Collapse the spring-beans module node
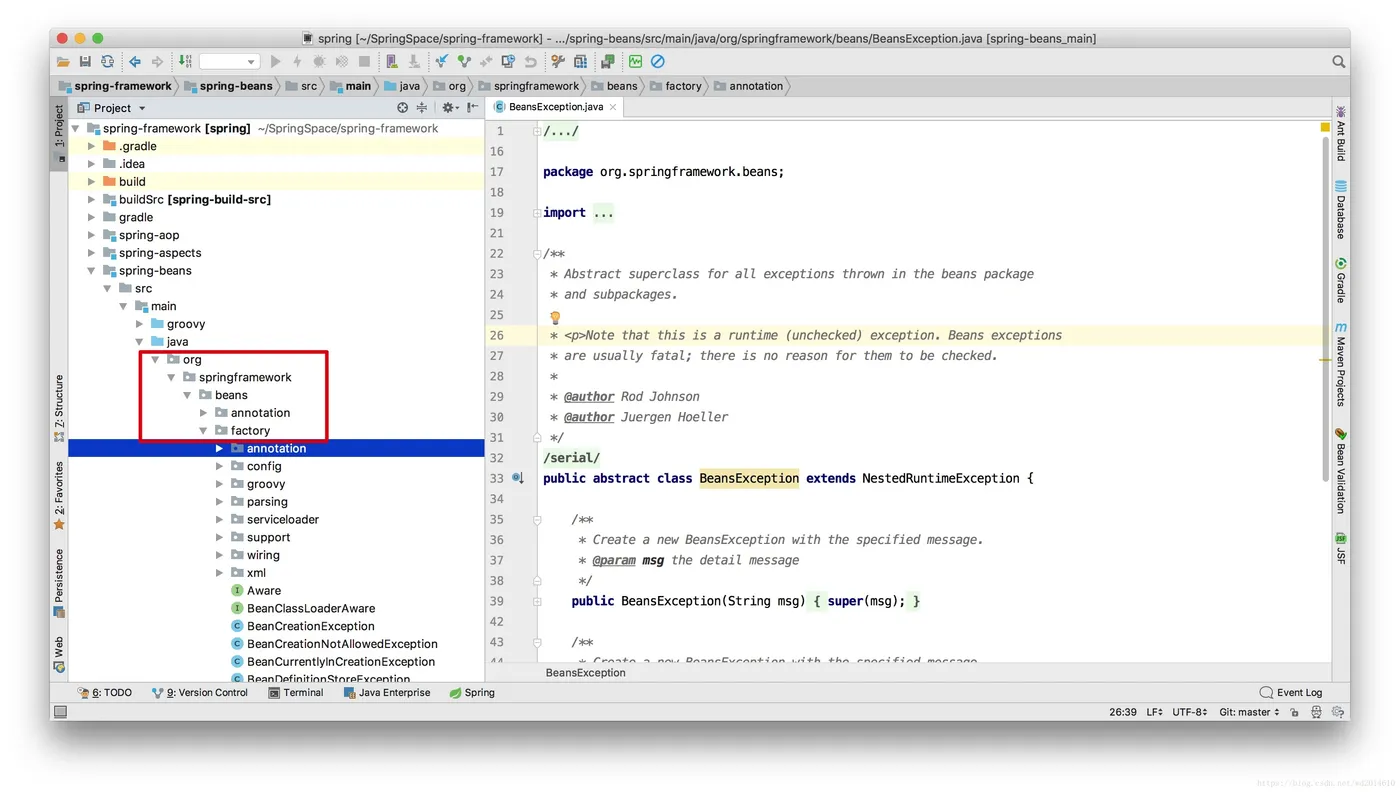 point(91,271)
